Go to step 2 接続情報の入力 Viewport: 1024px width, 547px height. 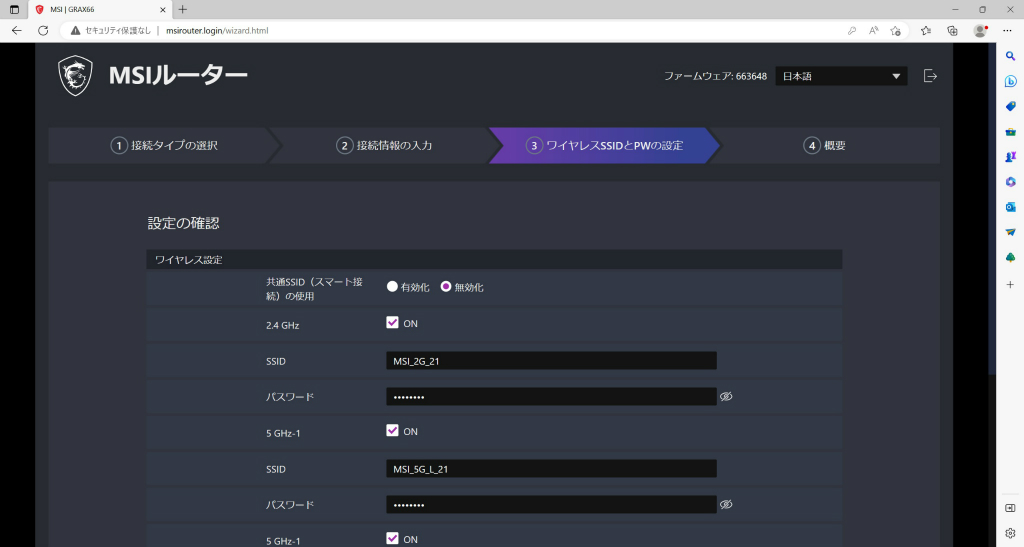click(384, 146)
